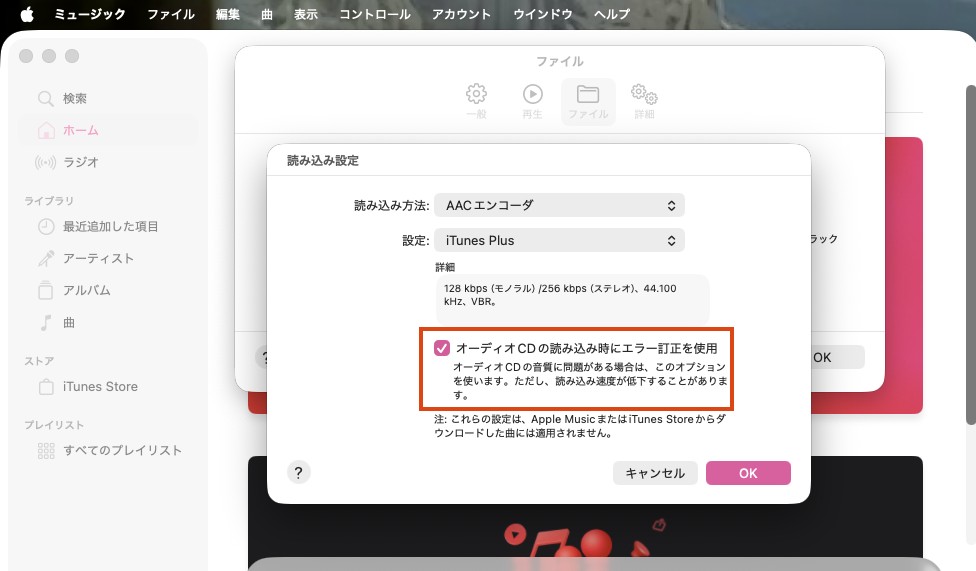Screen dimensions: 976x571
Task: Open the ミュージック menu
Action: coord(90,14)
